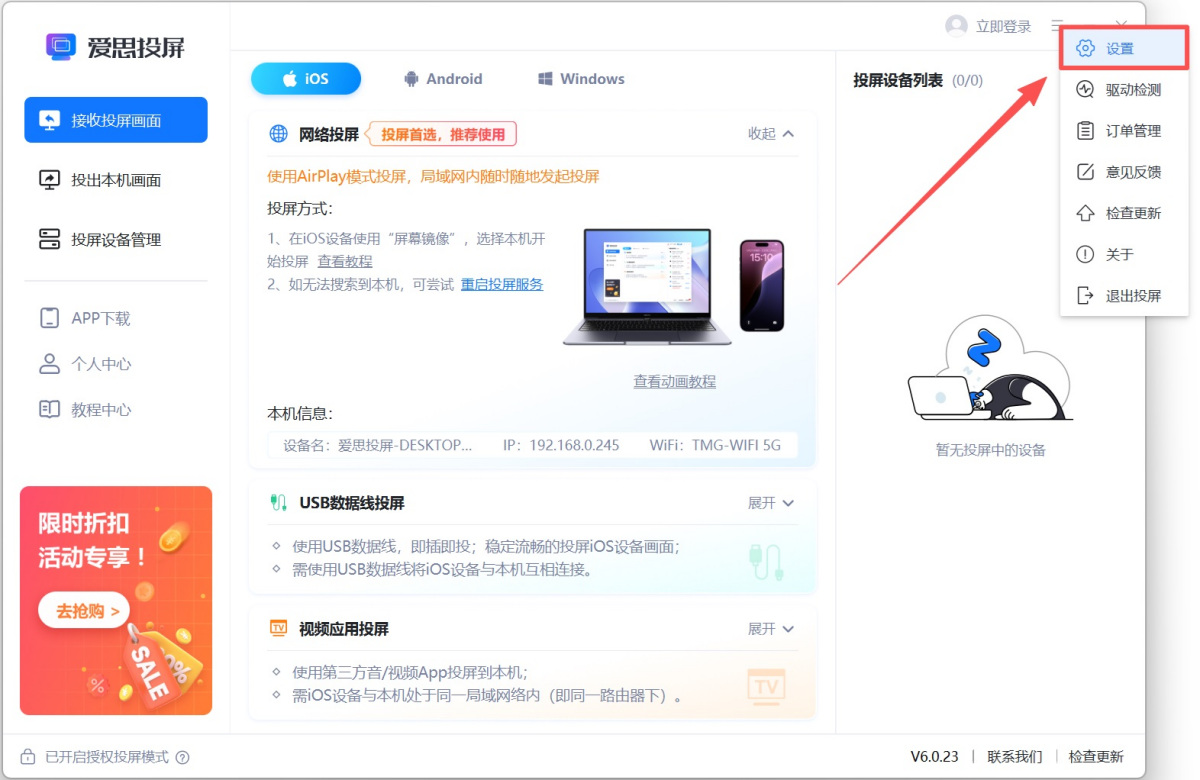Expand the 视频应用投屏 section
This screenshot has width=1200, height=780.
(x=768, y=629)
